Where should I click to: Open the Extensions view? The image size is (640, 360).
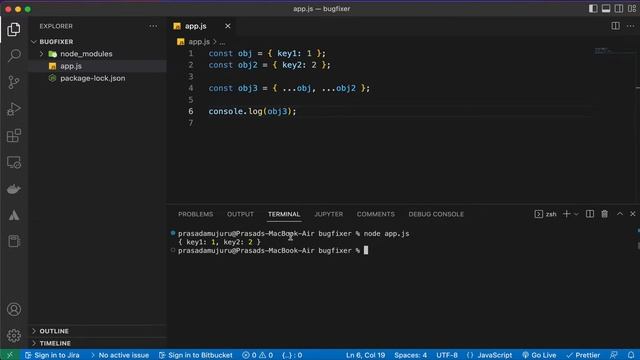tap(14, 136)
